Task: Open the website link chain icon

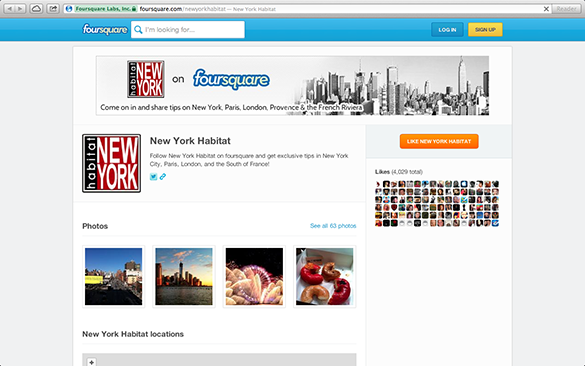Action: click(163, 177)
